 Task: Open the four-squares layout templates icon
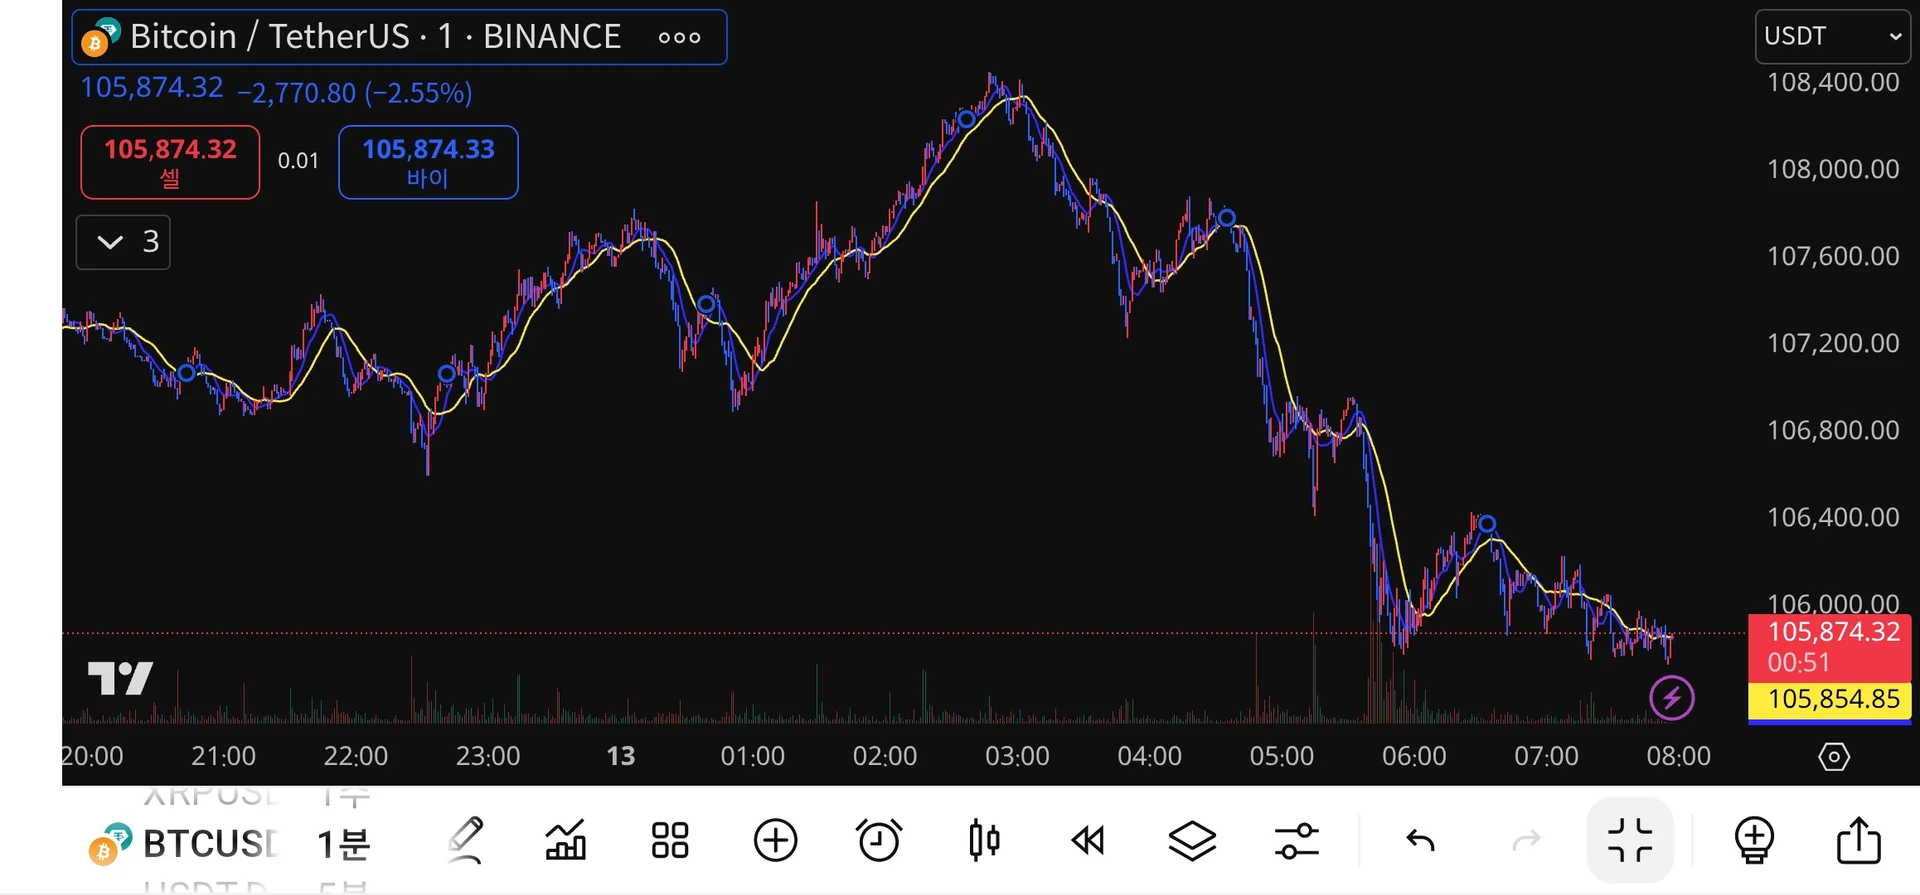coord(670,840)
